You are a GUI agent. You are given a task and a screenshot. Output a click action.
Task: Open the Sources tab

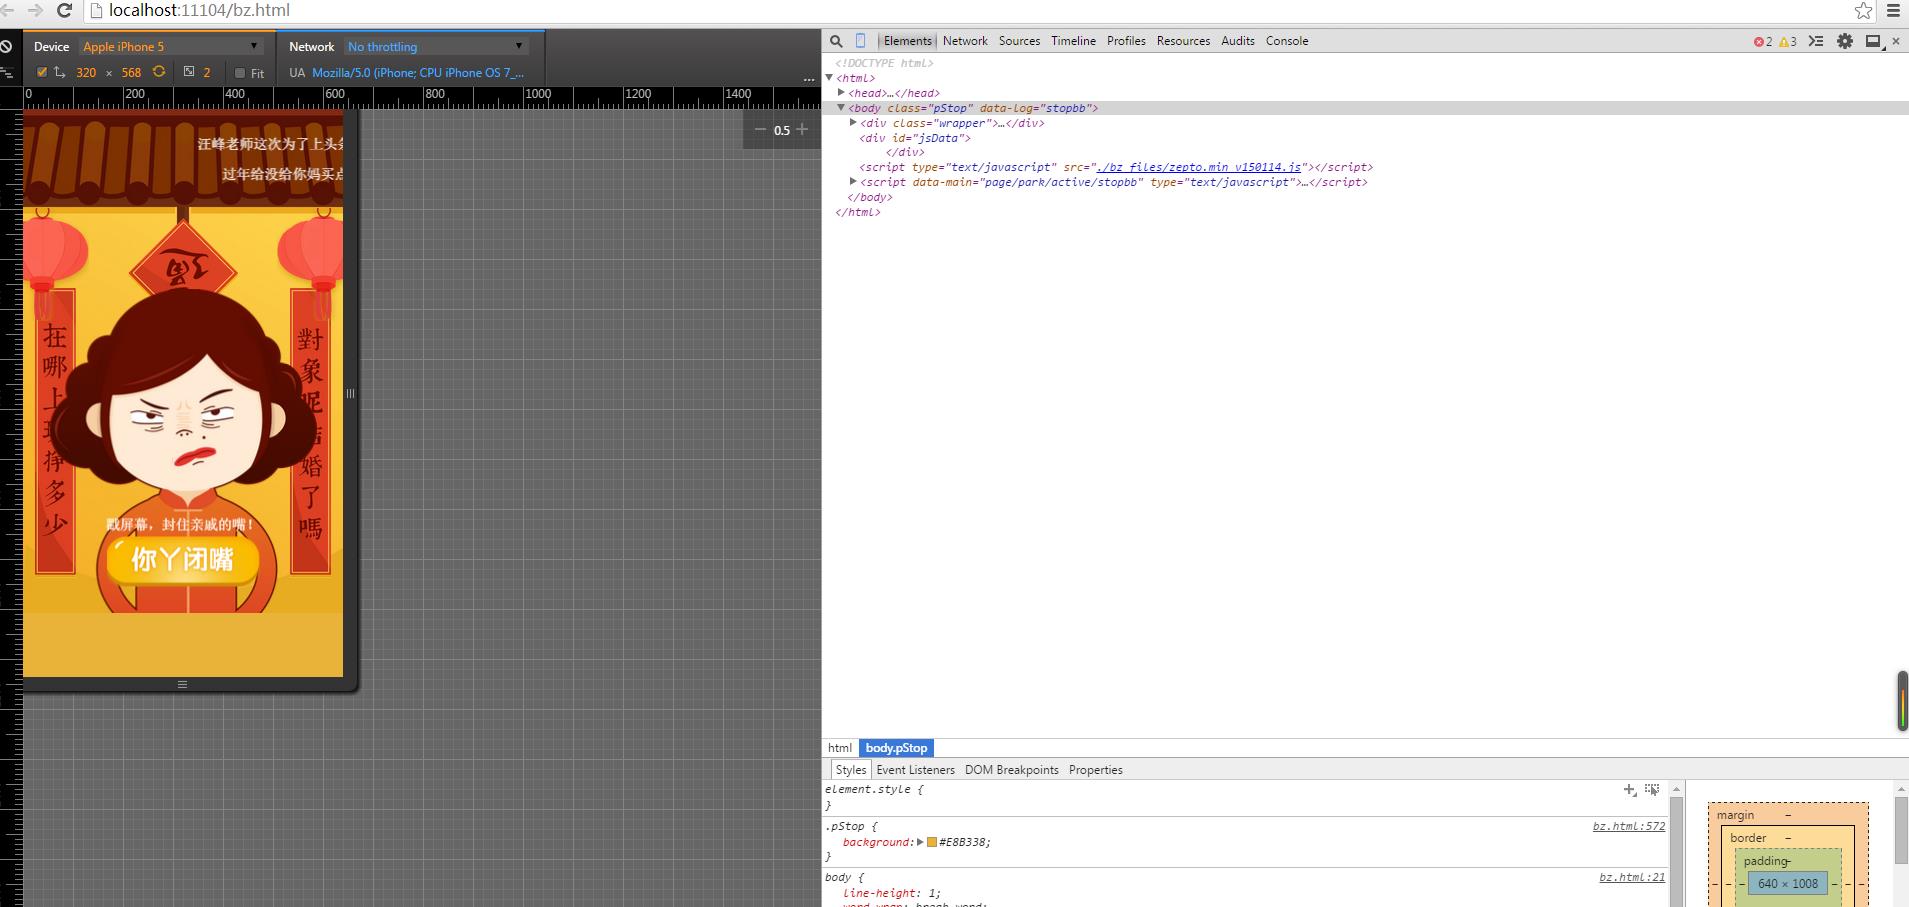pyautogui.click(x=1019, y=41)
